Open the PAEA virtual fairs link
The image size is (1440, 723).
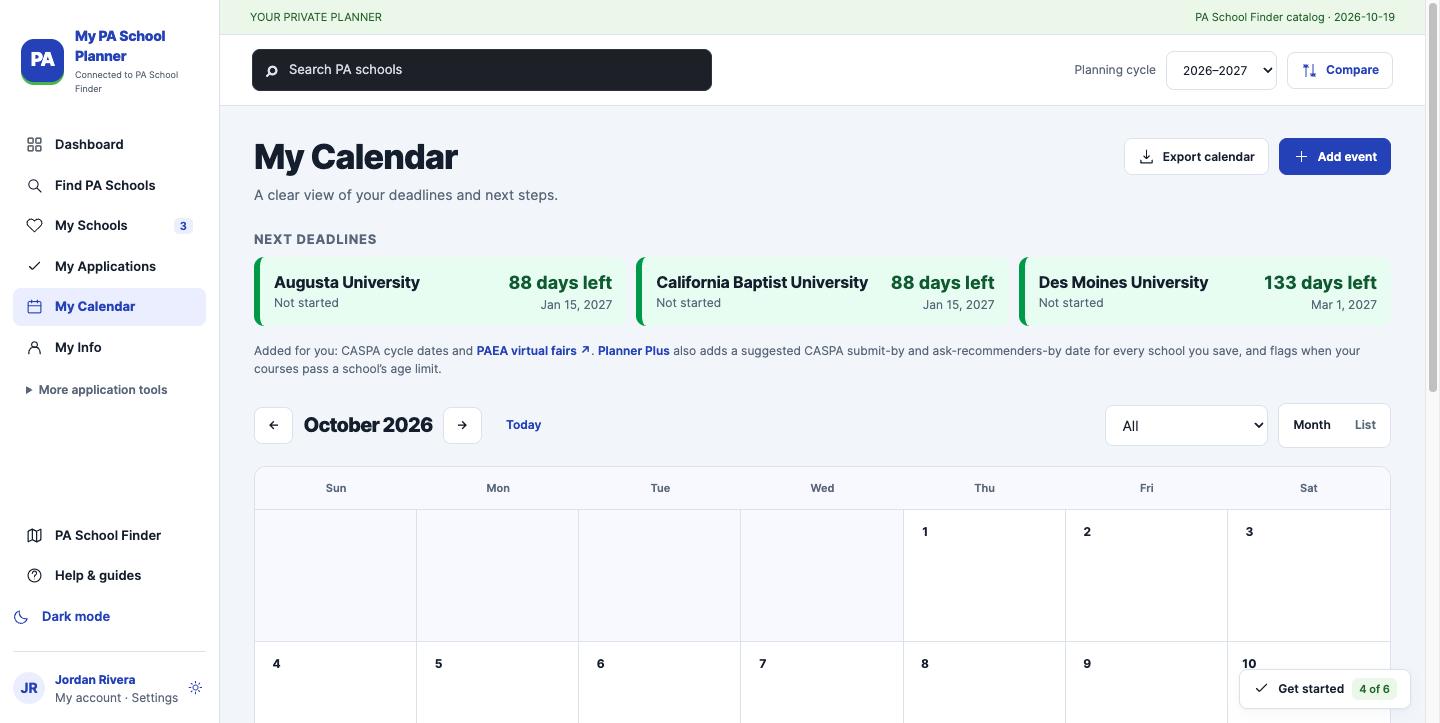click(533, 351)
